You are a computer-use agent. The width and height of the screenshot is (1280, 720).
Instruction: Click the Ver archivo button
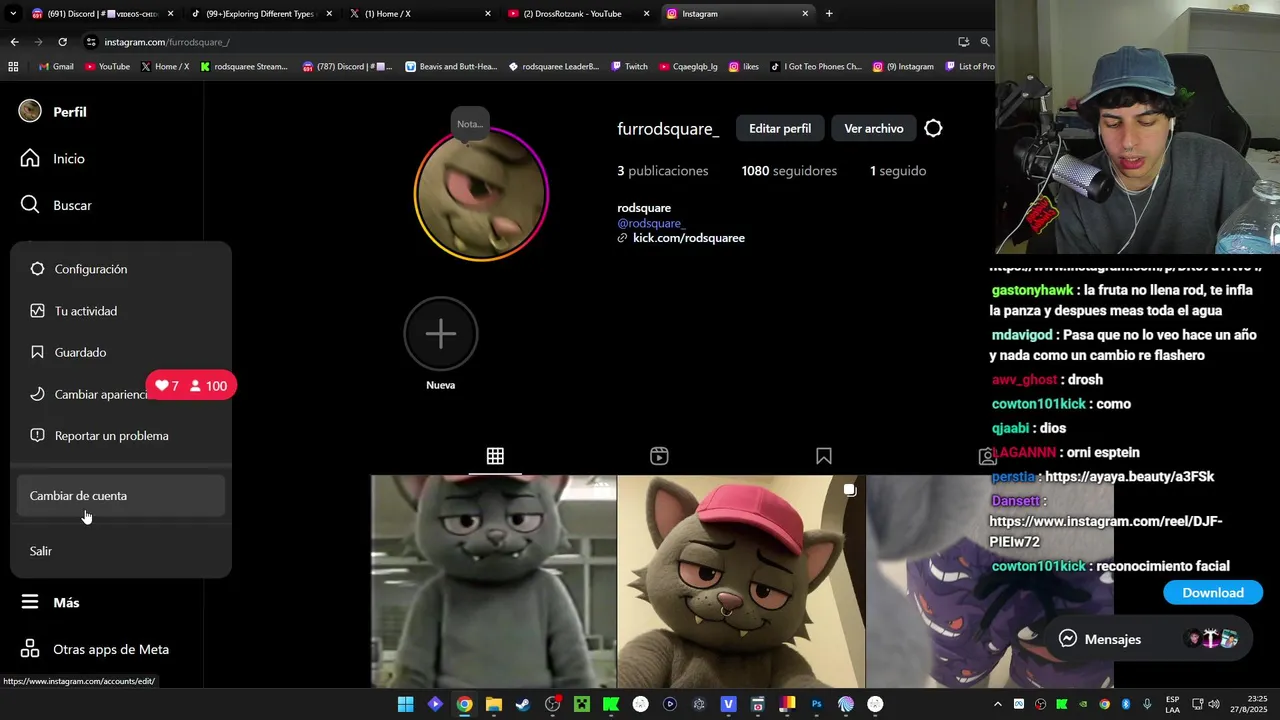(873, 128)
